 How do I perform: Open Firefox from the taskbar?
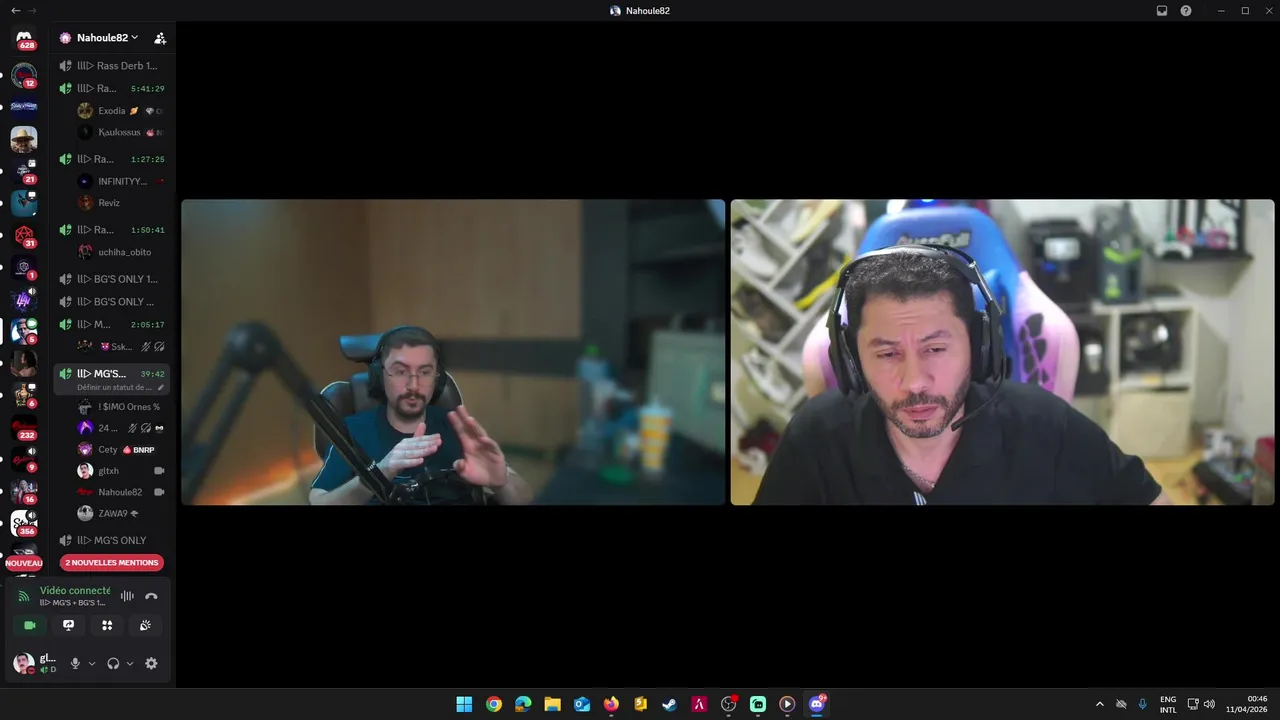(611, 704)
